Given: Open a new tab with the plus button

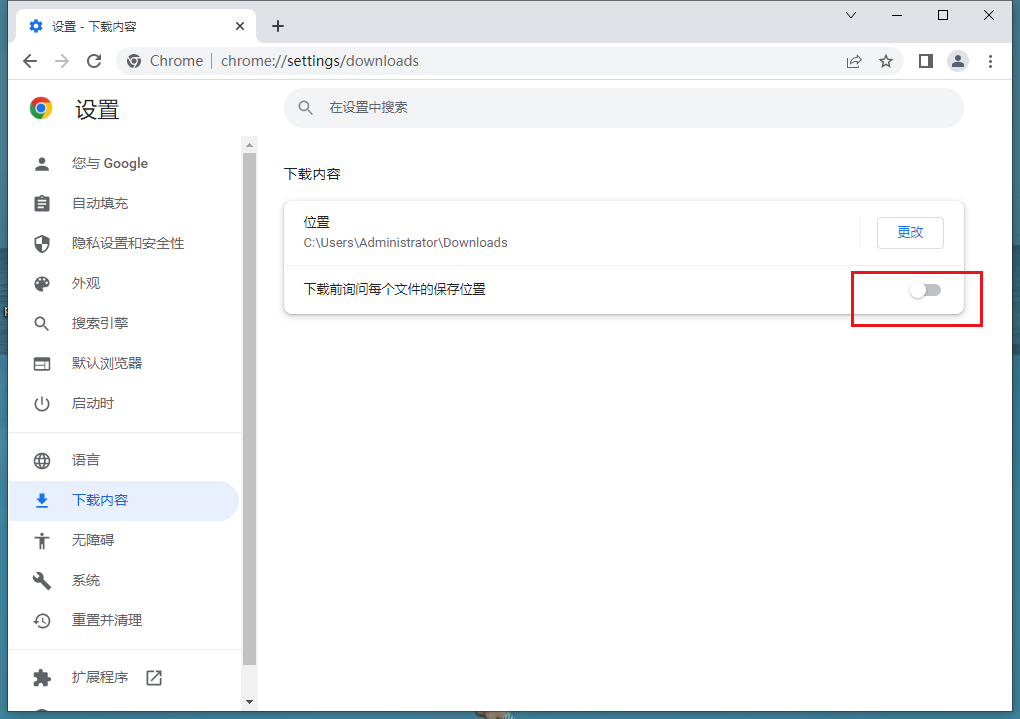Looking at the screenshot, I should (278, 26).
